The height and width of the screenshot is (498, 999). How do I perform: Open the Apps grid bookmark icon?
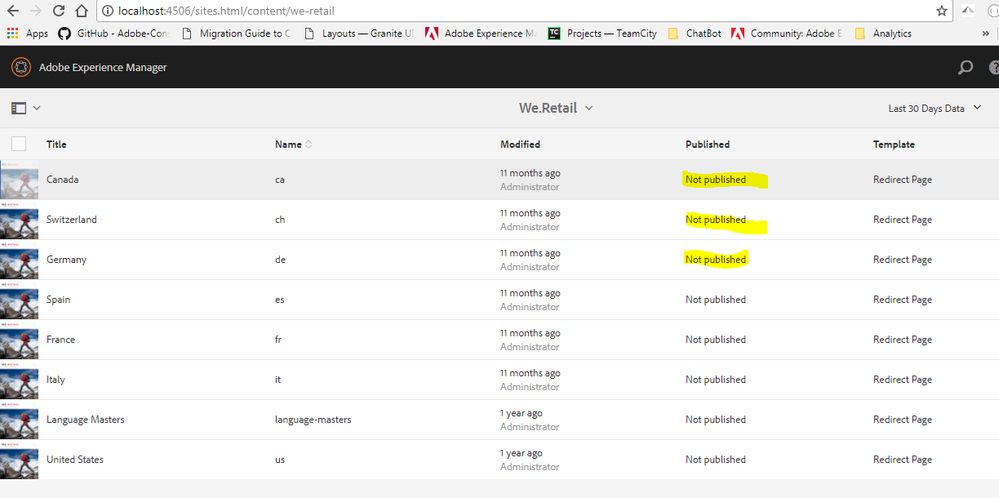(13, 33)
